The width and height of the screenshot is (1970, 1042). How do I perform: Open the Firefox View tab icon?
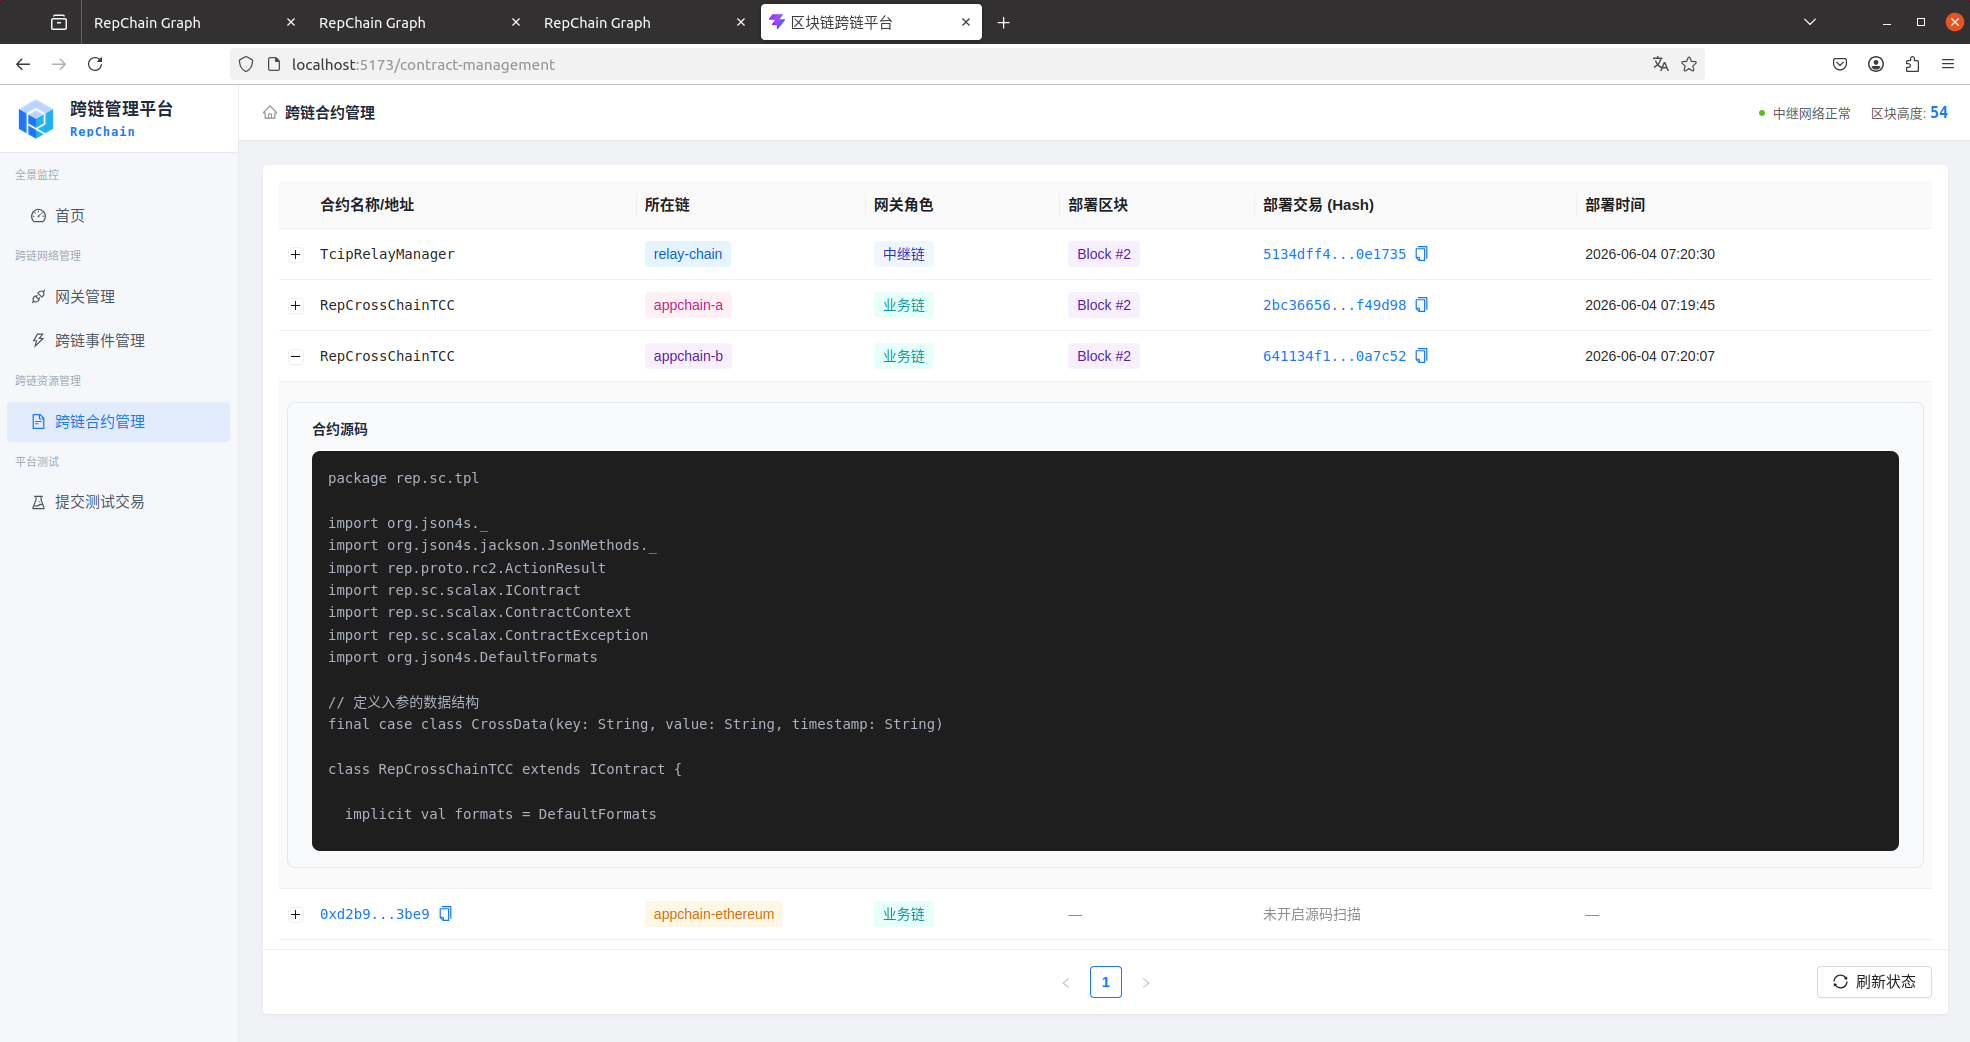coord(59,22)
